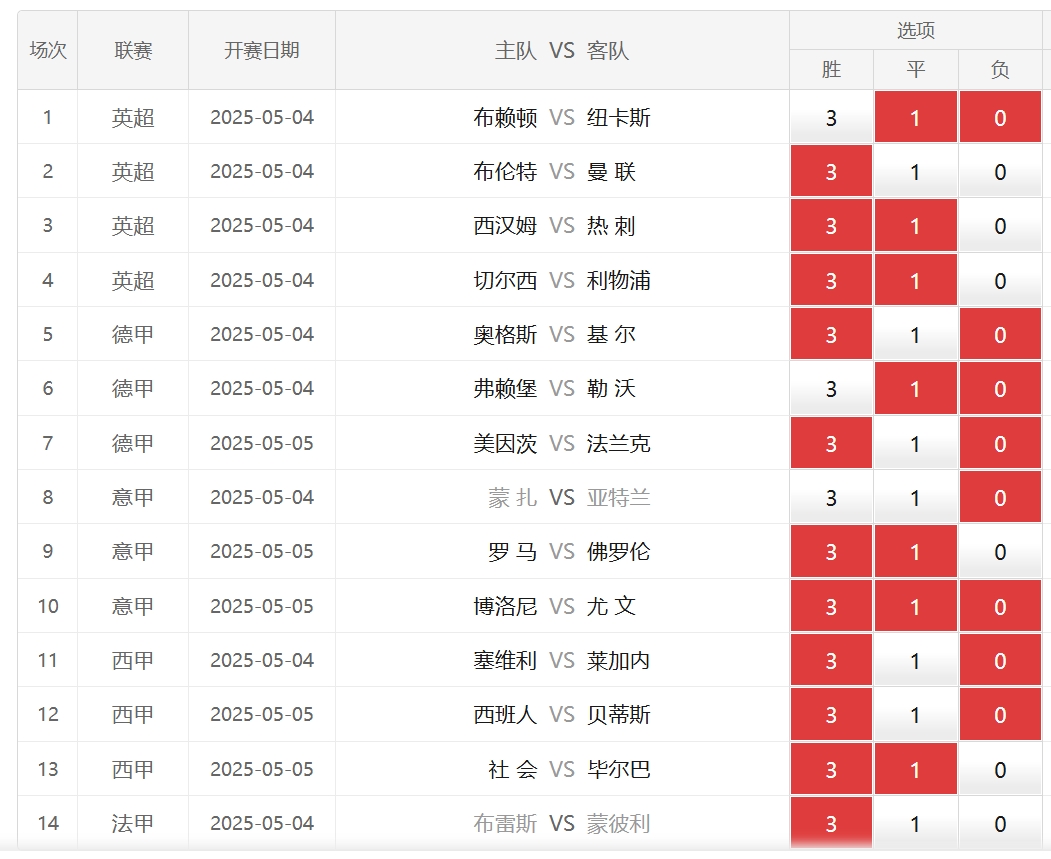Toggle draw option 1 for 社会 VS 毕尔巴
Viewport: 1051px width, 859px height.
916,769
